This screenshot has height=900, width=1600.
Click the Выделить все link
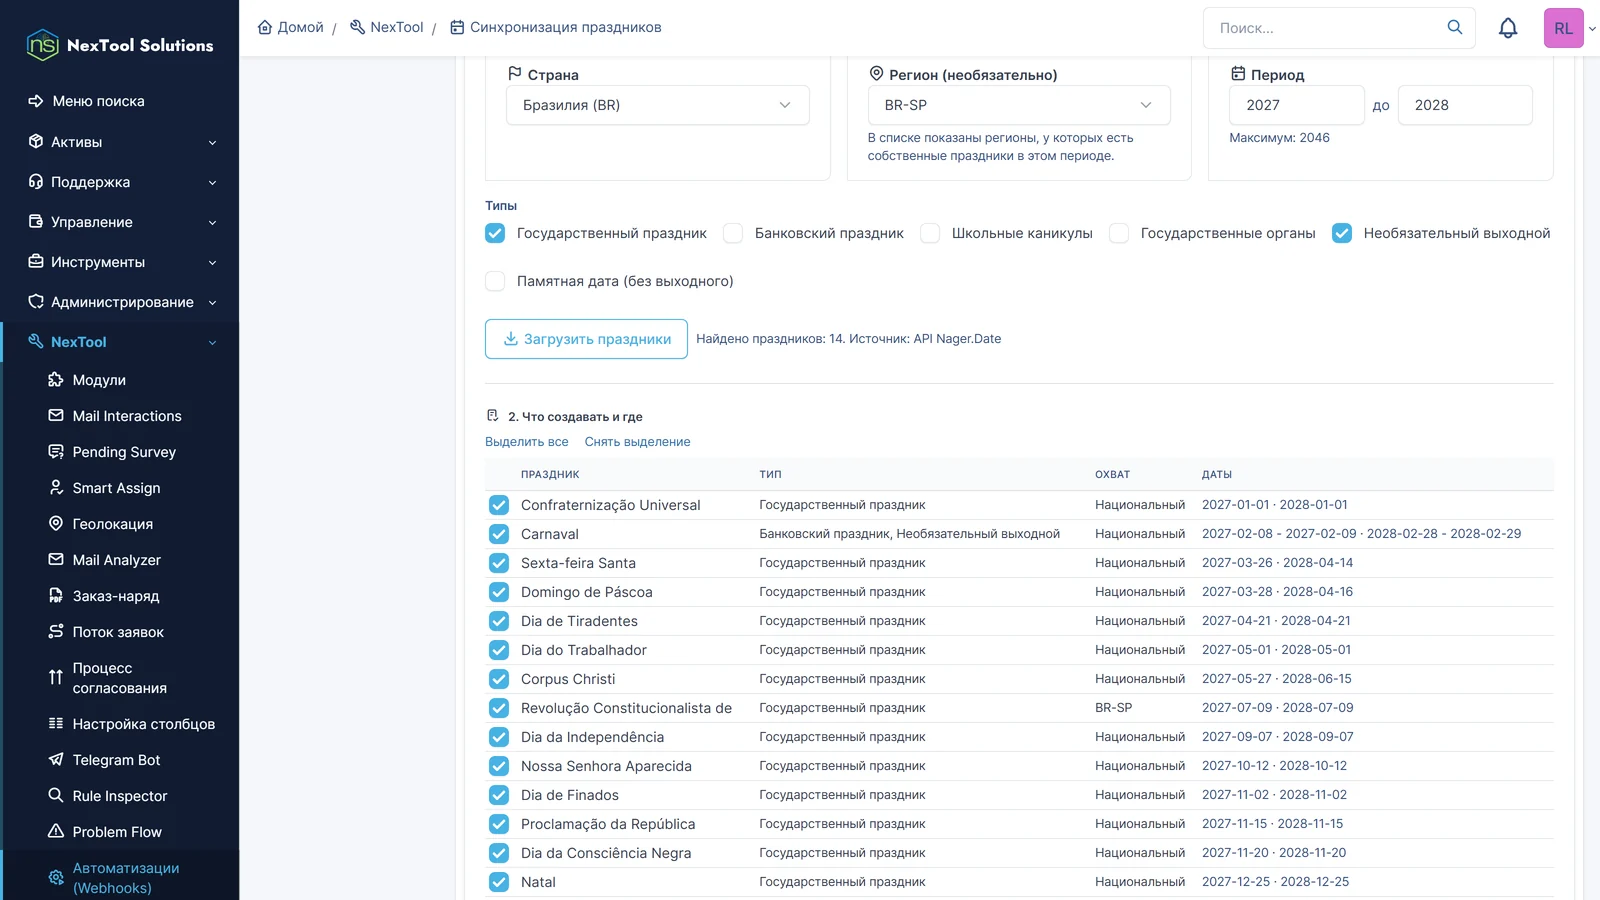tap(527, 442)
